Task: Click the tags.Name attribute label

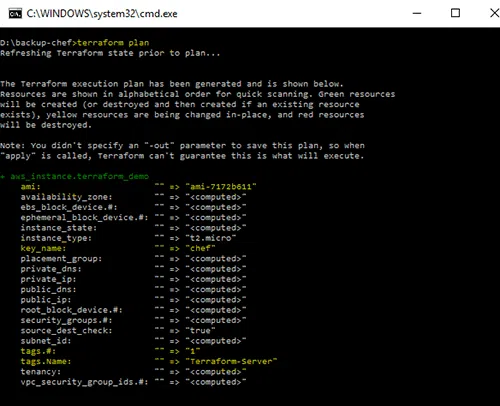Action: [46, 361]
